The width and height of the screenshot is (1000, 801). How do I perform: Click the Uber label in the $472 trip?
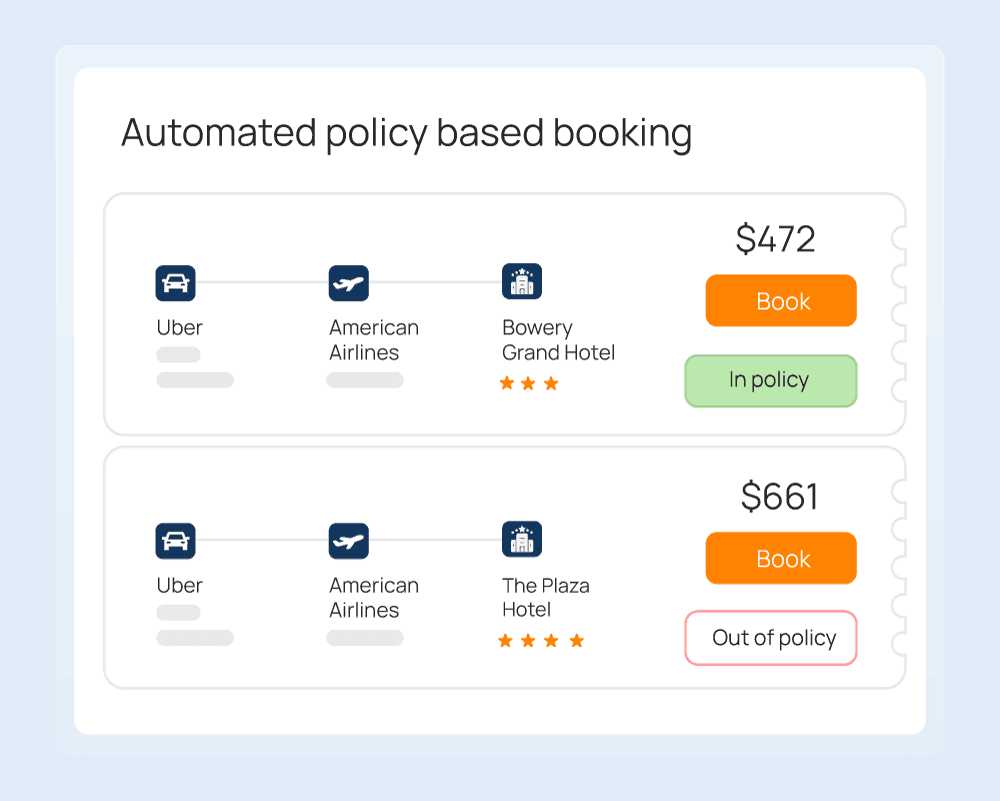click(x=180, y=328)
